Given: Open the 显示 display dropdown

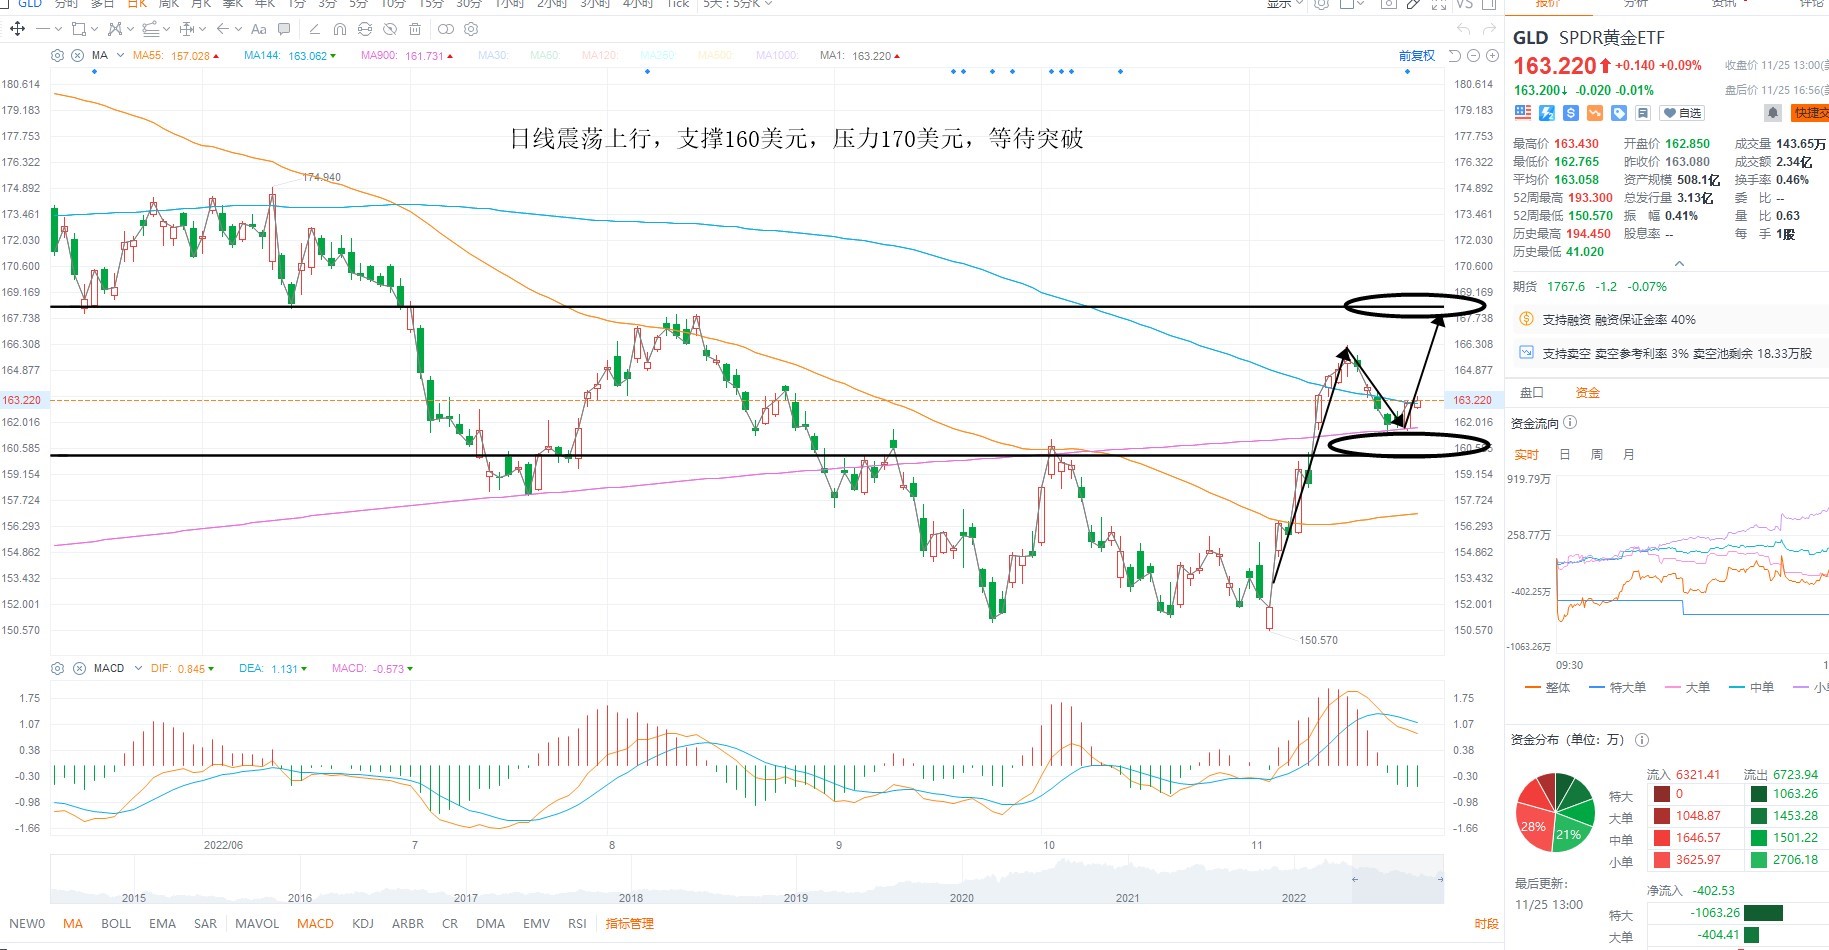Looking at the screenshot, I should pos(1285,4).
